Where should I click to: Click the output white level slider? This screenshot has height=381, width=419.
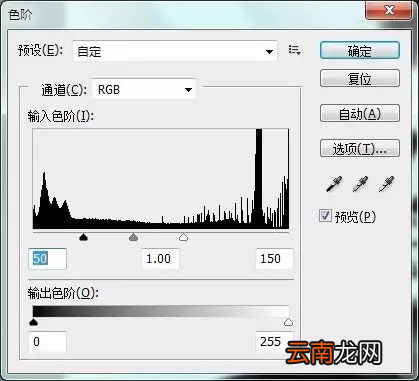(x=288, y=322)
